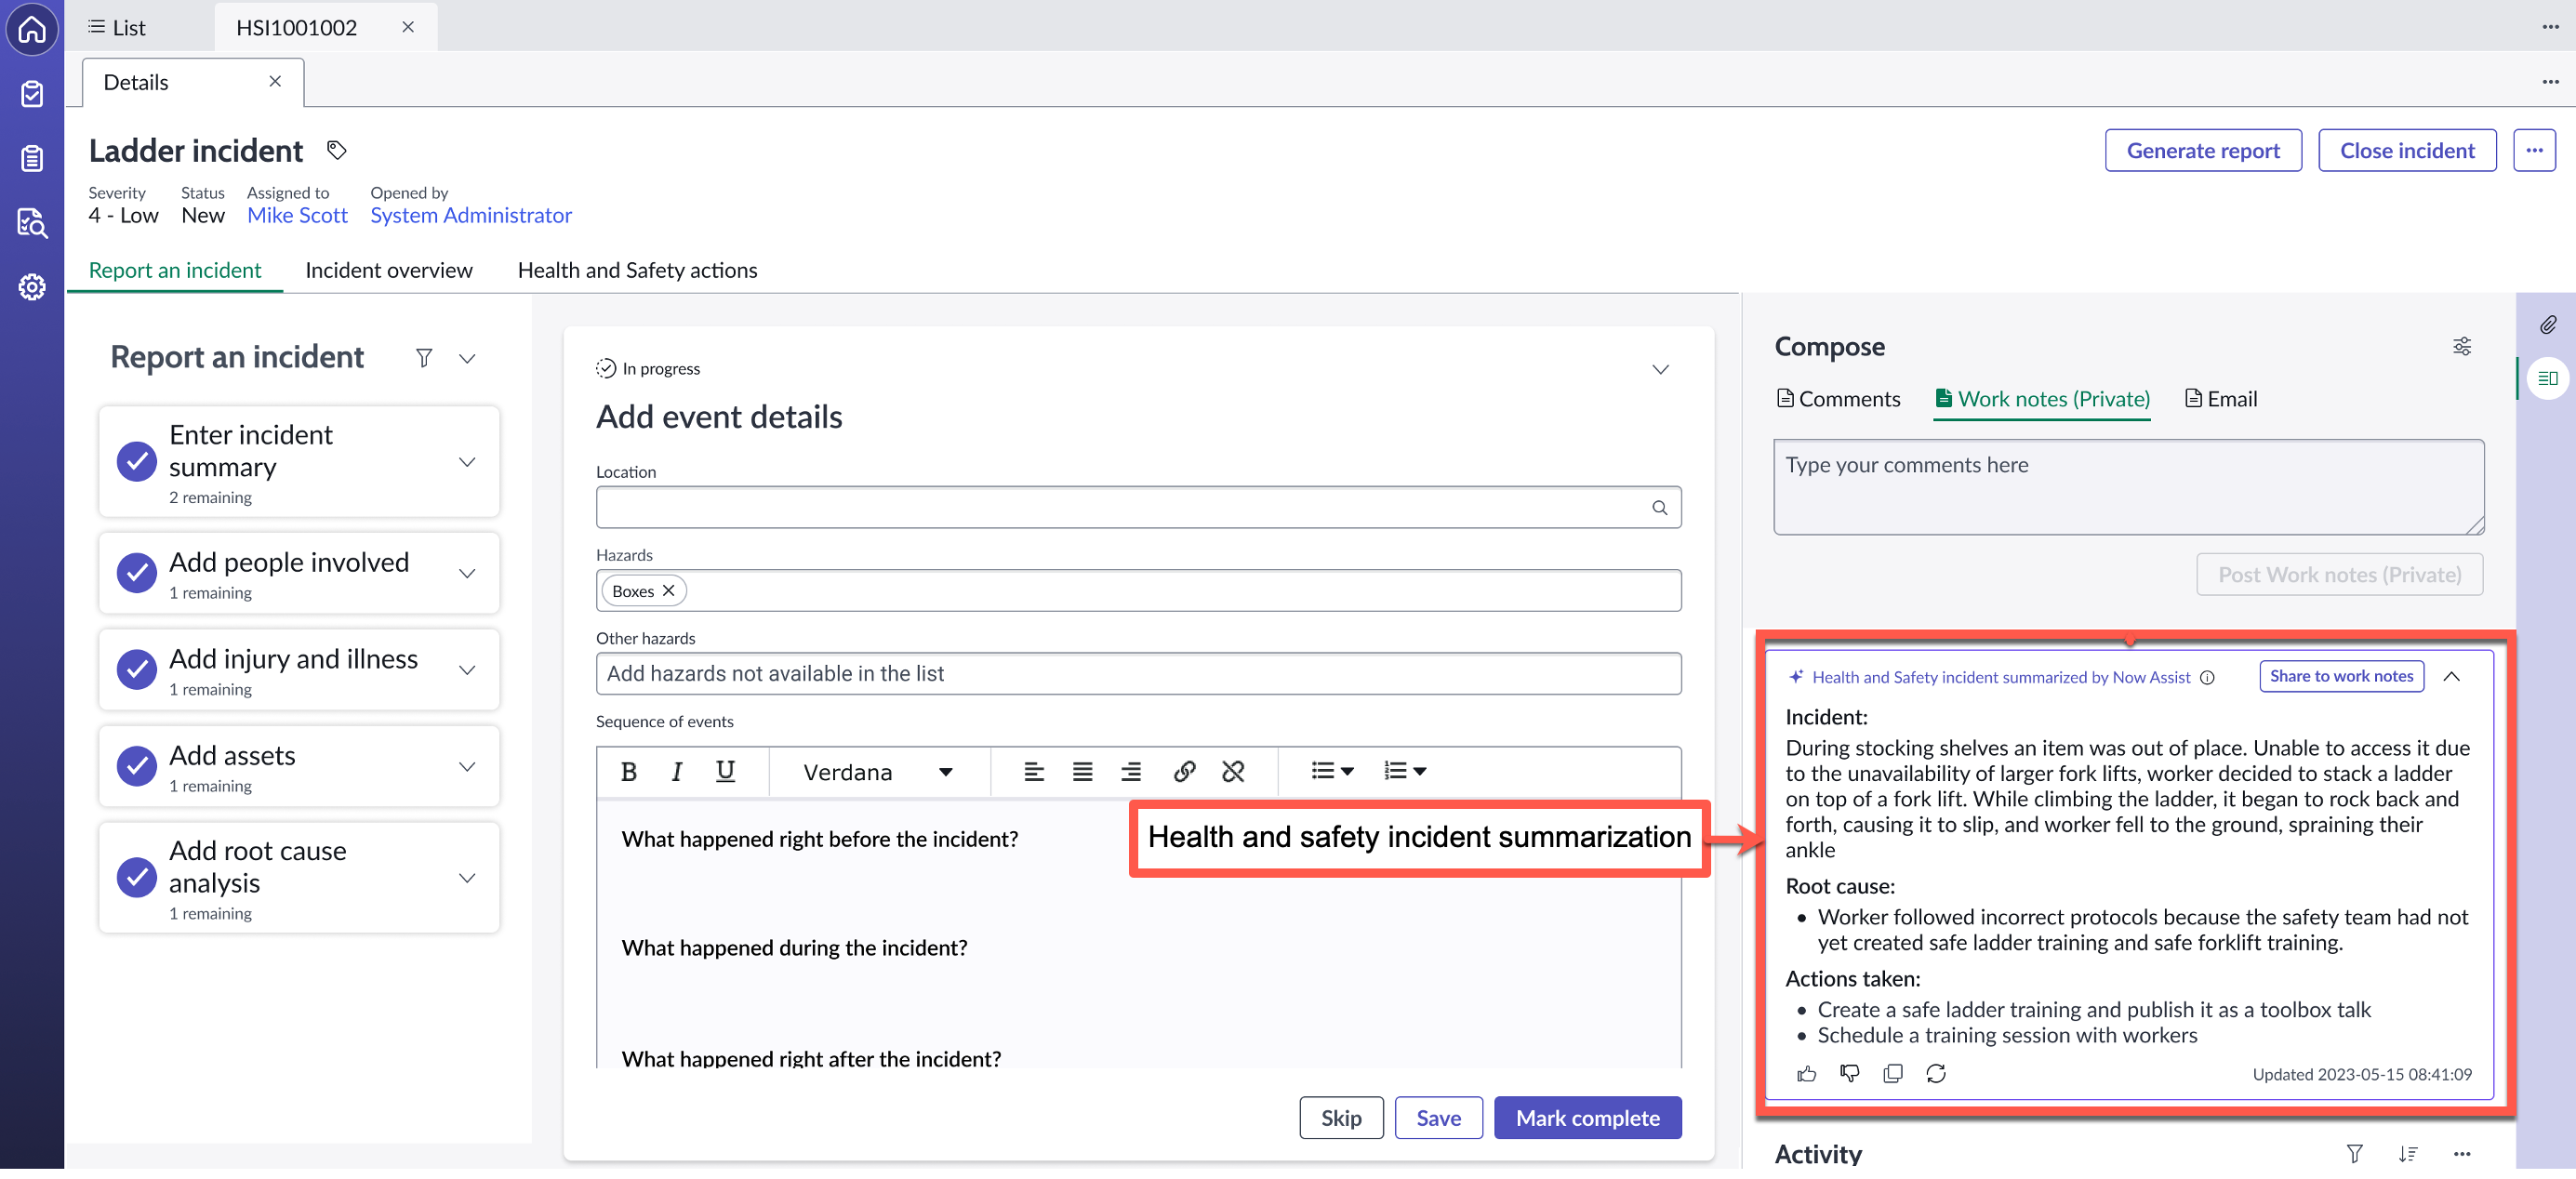Select the Details tab
2576x1179 pixels.
[x=136, y=82]
